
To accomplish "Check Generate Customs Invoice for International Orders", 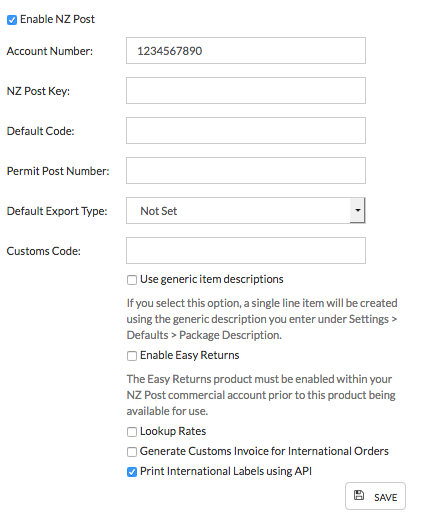I will [x=132, y=452].
